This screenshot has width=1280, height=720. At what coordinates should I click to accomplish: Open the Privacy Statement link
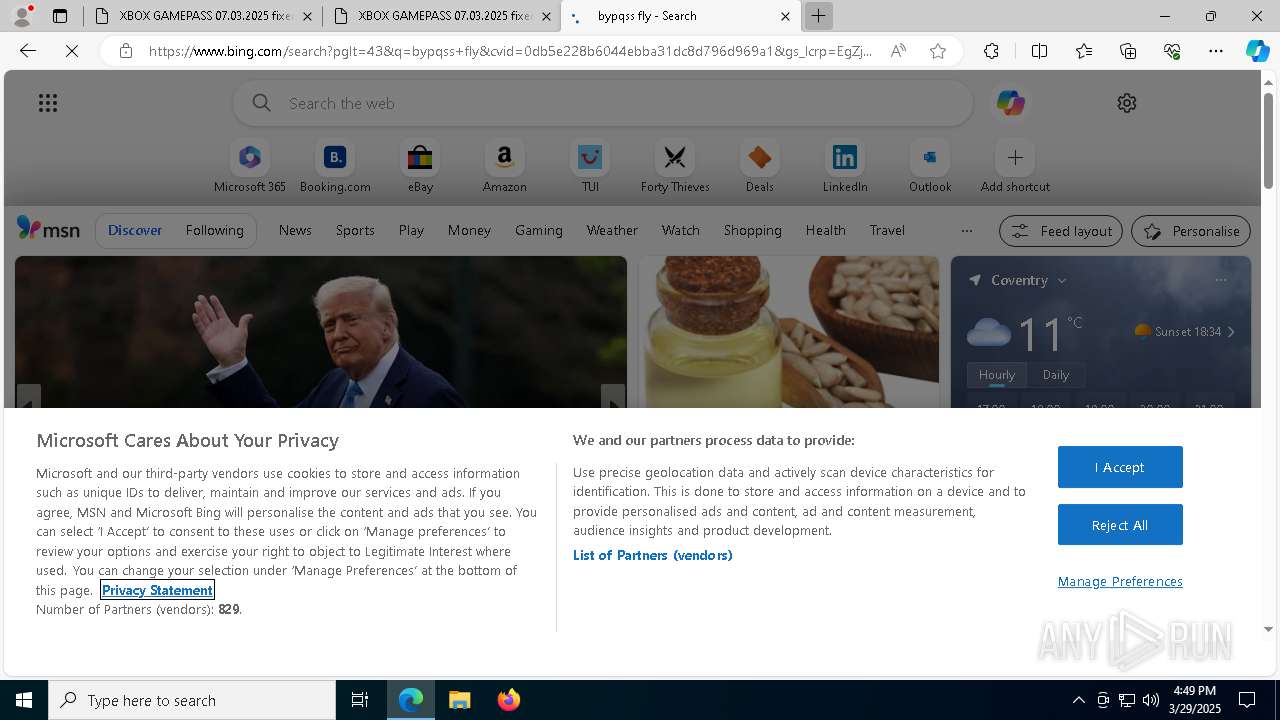click(157, 590)
